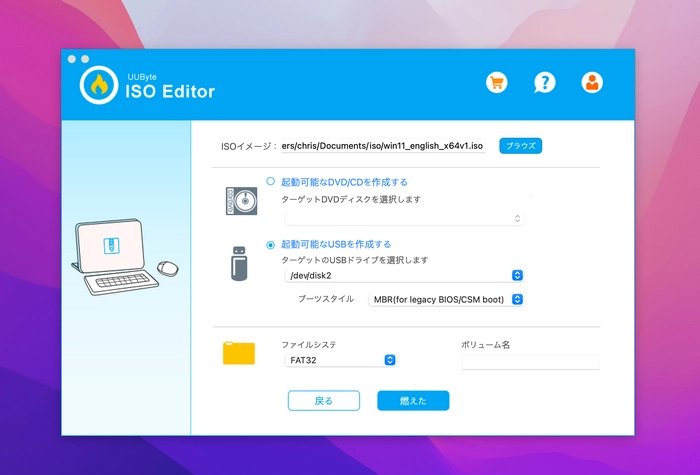Click the ボリューム名 volume name field
Screen dimensions: 700x475
[x=530, y=362]
